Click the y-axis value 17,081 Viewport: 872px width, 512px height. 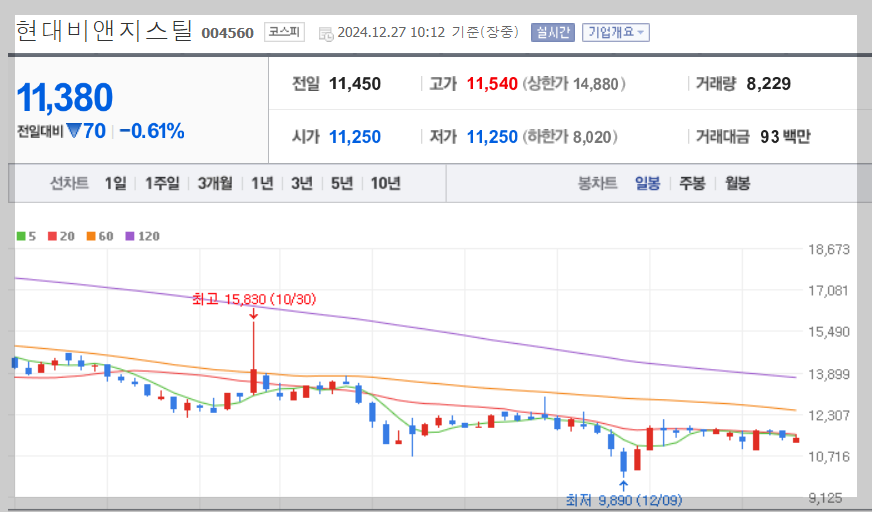829,290
